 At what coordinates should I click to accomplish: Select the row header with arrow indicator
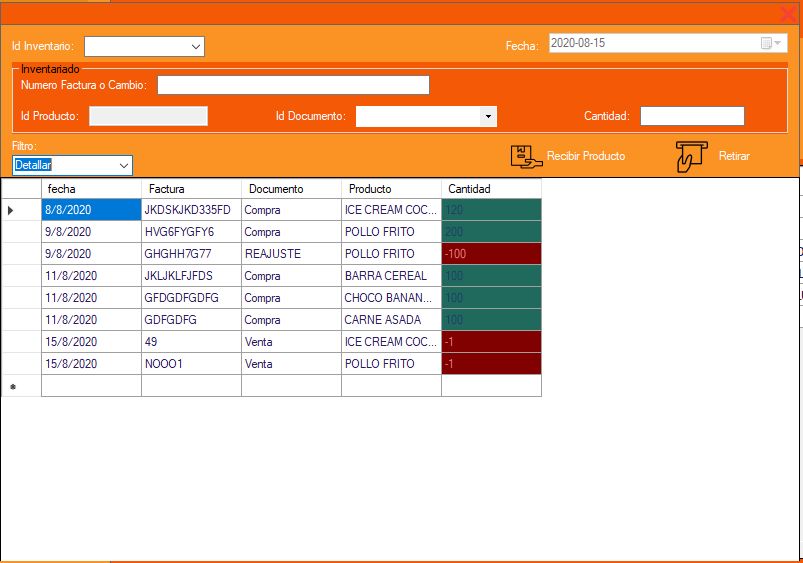click(21, 210)
